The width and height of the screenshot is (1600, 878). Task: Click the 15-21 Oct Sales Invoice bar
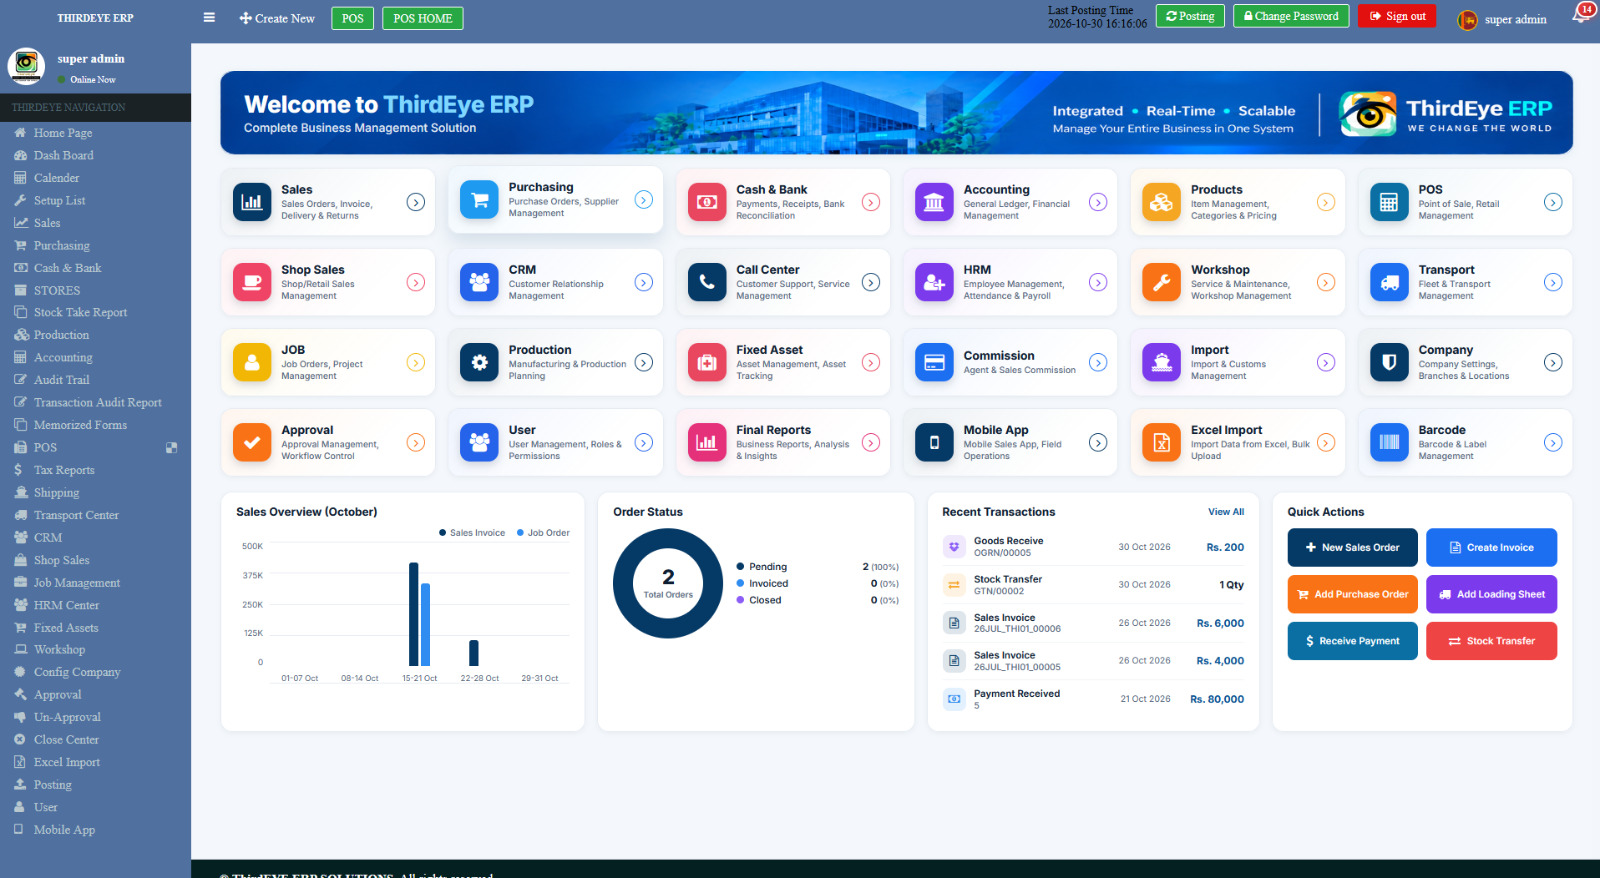[414, 614]
